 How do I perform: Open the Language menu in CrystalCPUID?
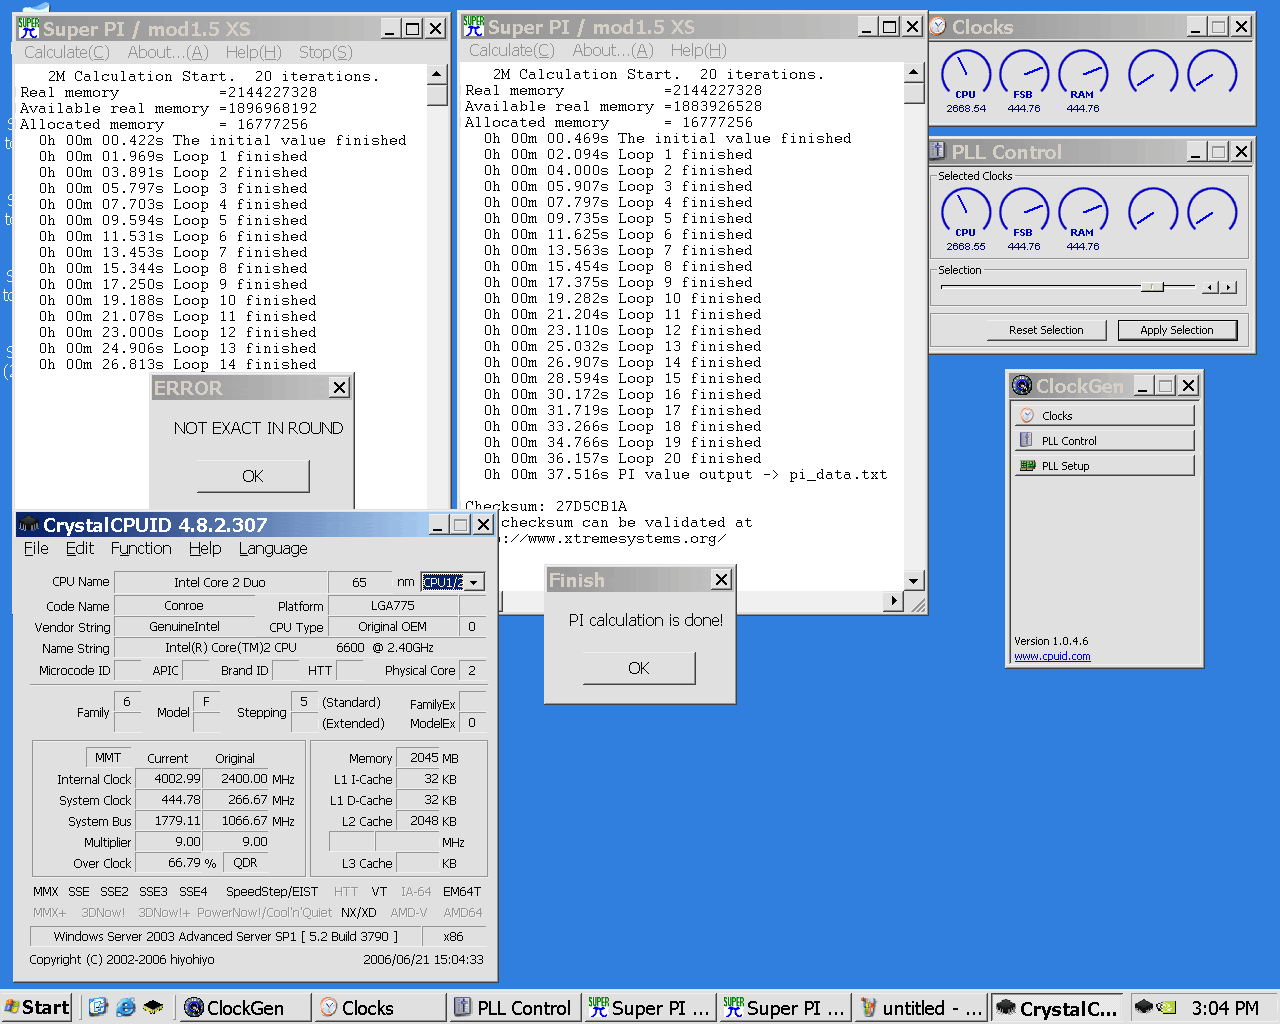[x=273, y=548]
